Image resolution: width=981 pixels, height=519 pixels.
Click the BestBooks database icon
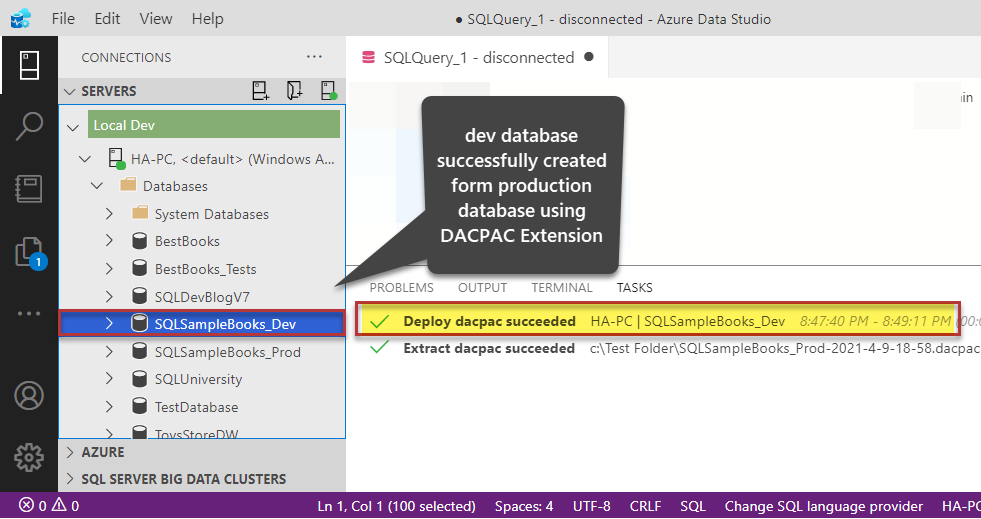pyautogui.click(x=140, y=241)
